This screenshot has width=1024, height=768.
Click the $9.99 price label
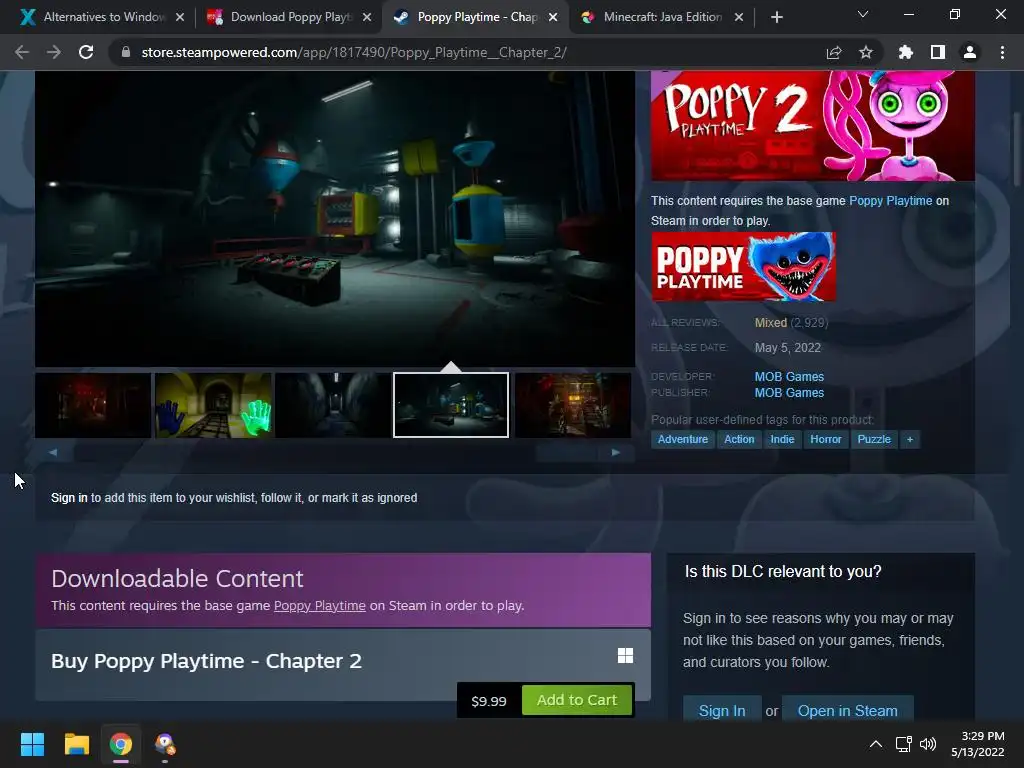[488, 701]
